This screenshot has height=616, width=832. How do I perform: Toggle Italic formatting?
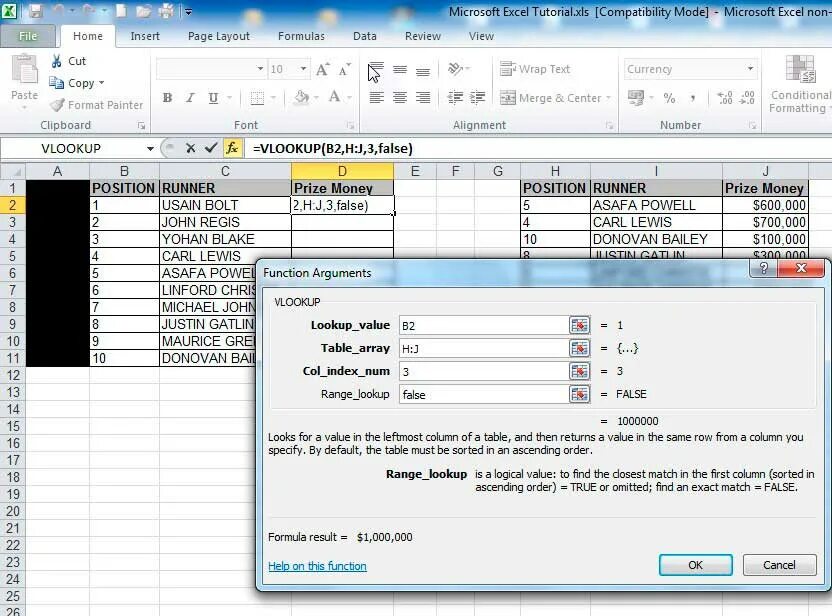tap(190, 98)
